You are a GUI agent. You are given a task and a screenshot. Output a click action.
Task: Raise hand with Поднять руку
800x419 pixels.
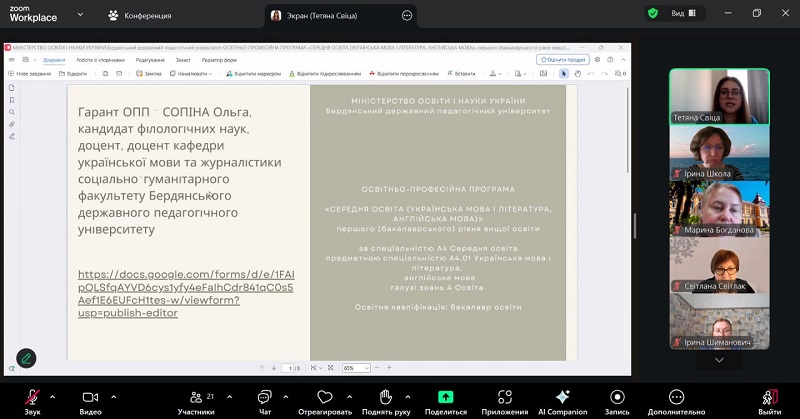tap(385, 396)
